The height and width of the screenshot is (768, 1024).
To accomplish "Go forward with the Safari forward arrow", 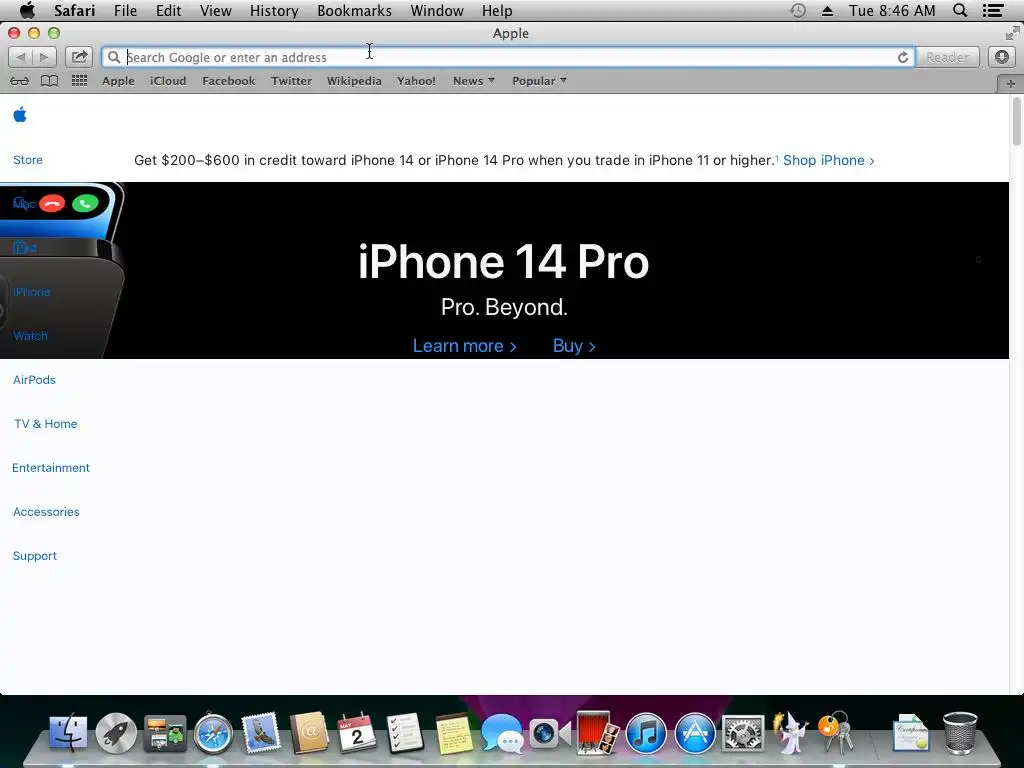I will (44, 57).
